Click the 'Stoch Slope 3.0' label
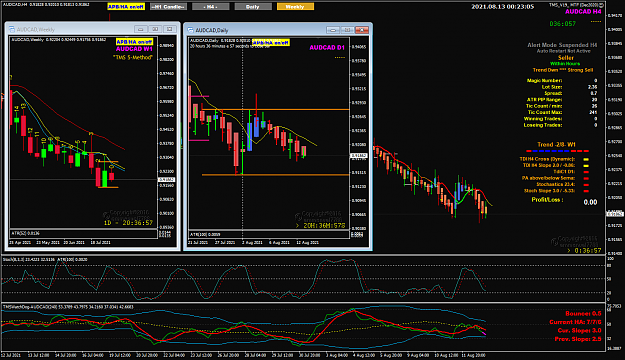Screen dimensions: 625x360 click(549, 191)
